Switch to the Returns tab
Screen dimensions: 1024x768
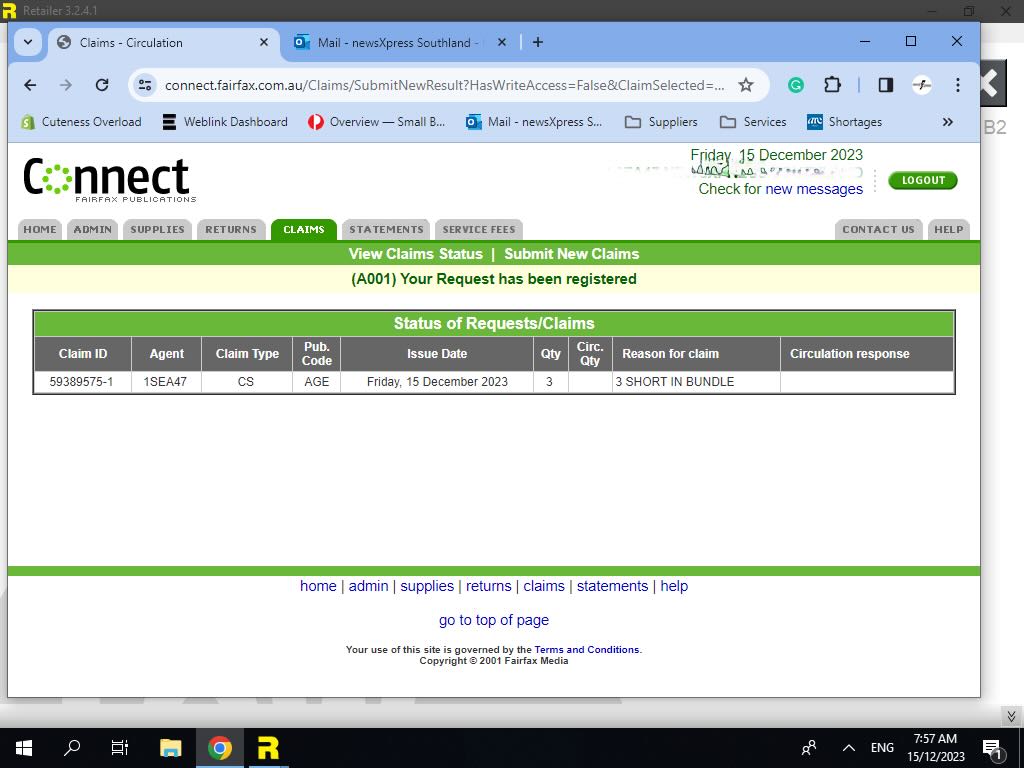[231, 229]
